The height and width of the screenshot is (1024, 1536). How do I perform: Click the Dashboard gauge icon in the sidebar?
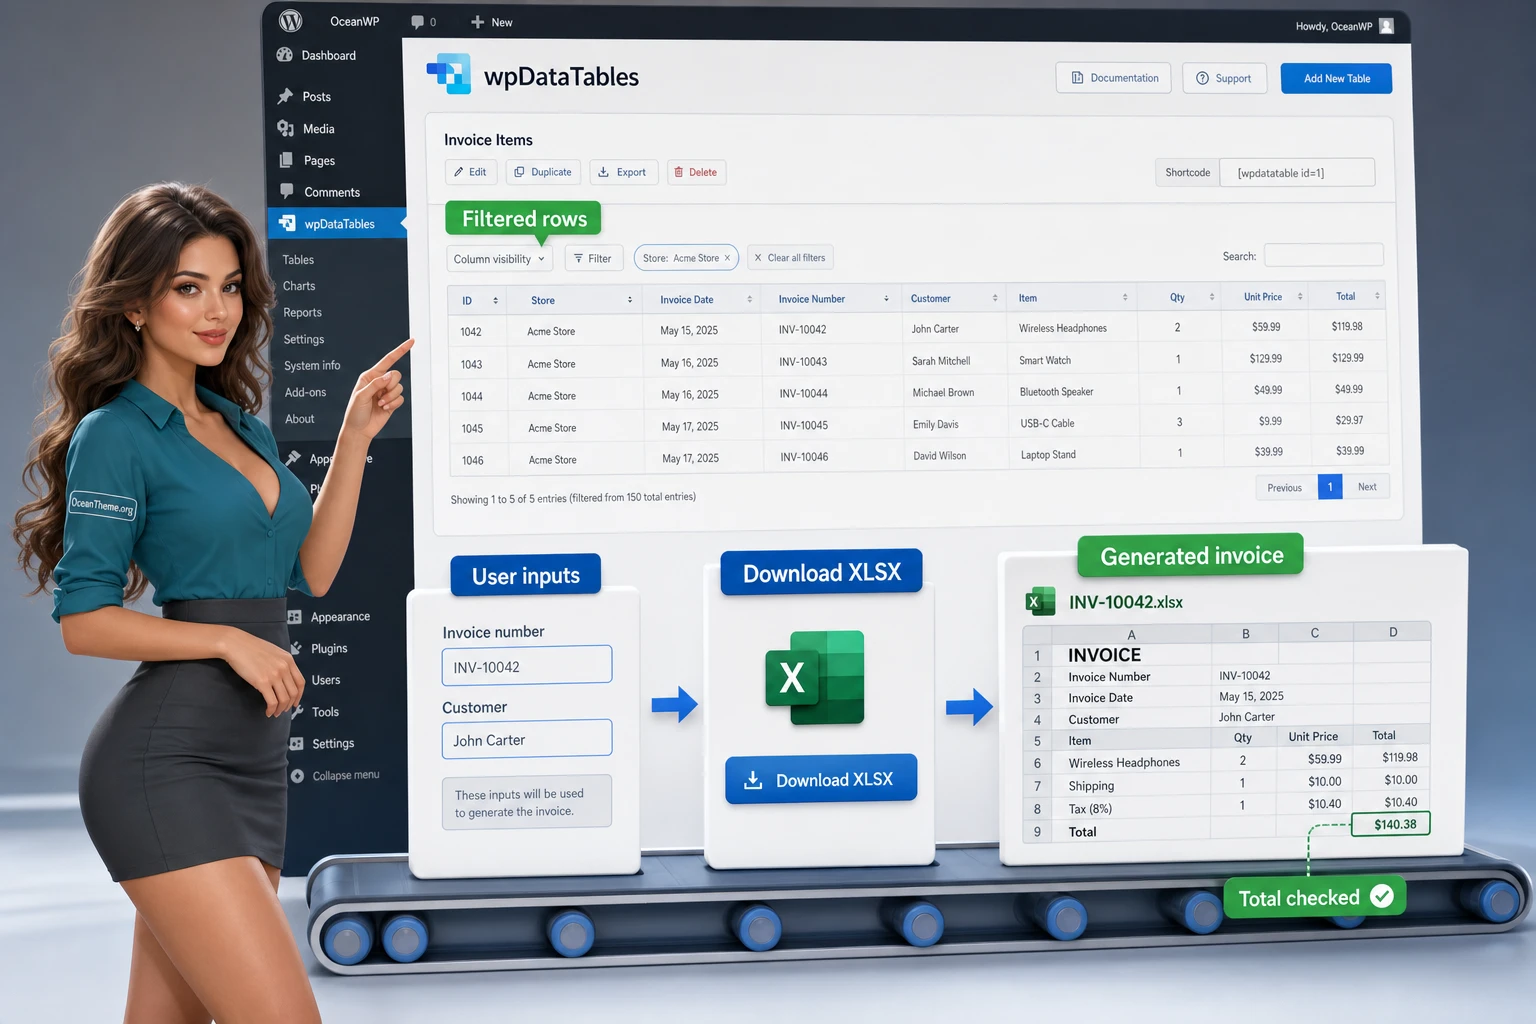(285, 55)
